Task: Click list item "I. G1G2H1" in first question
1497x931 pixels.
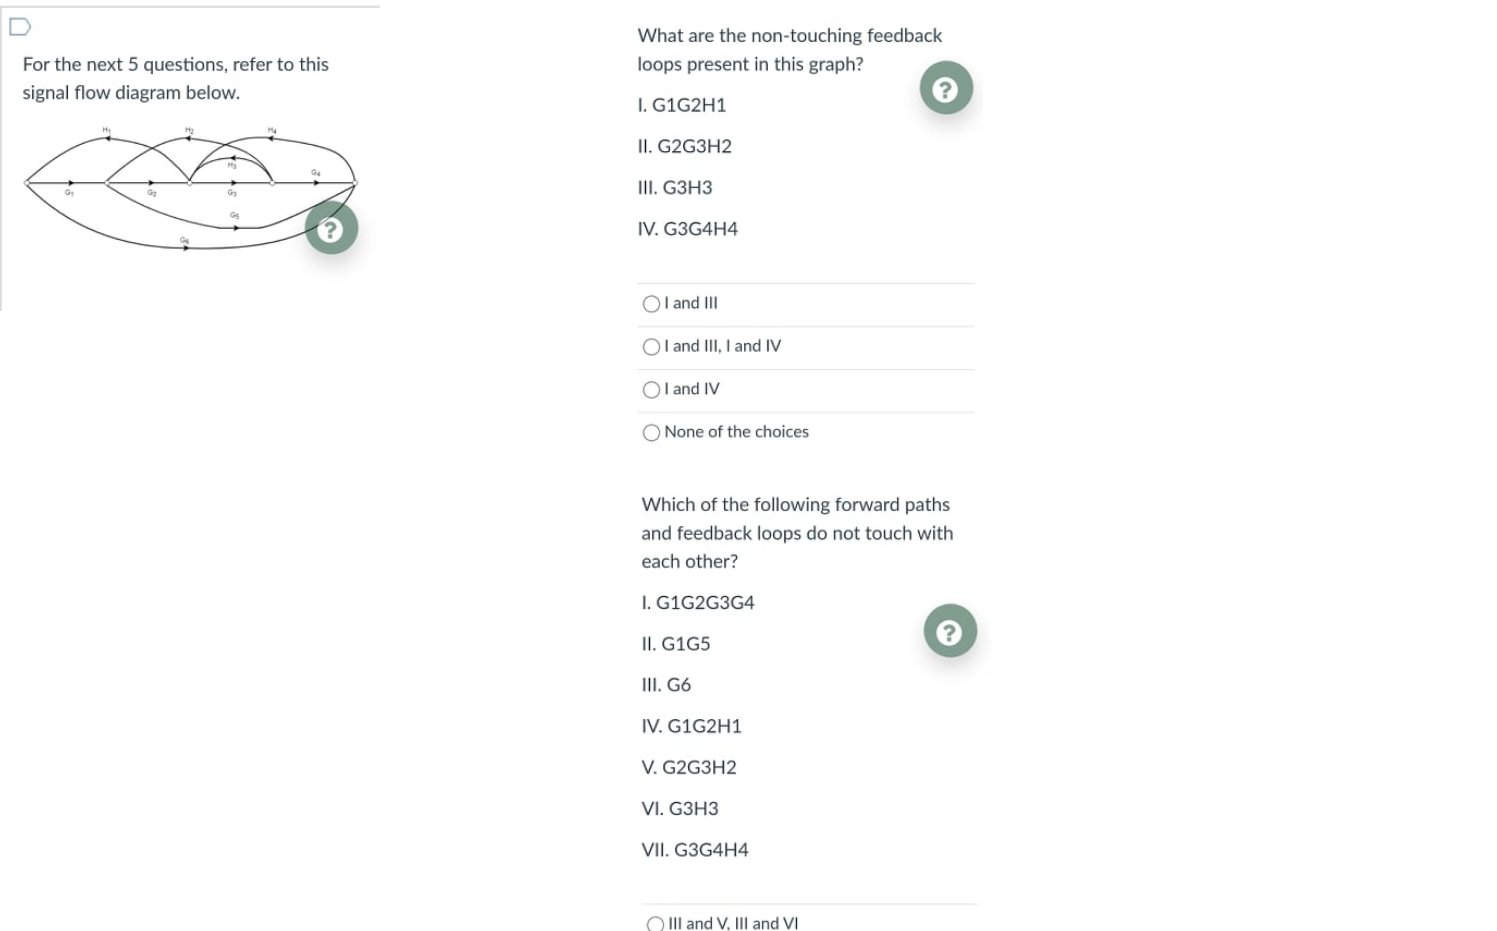Action: (x=682, y=105)
